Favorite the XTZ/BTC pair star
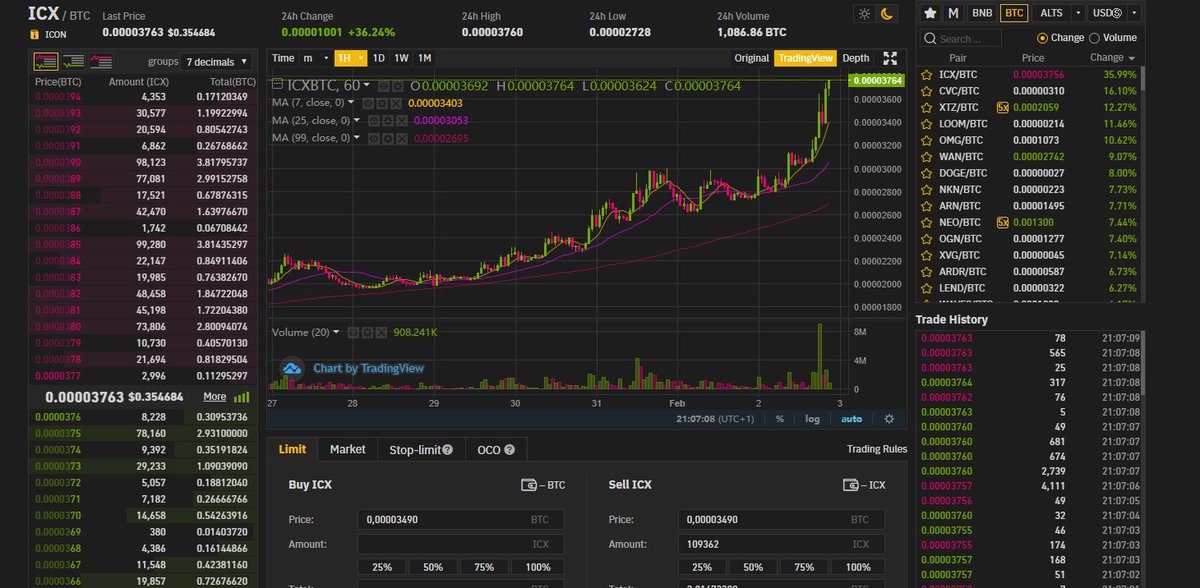Screen dimensions: 1200x588 point(926,106)
